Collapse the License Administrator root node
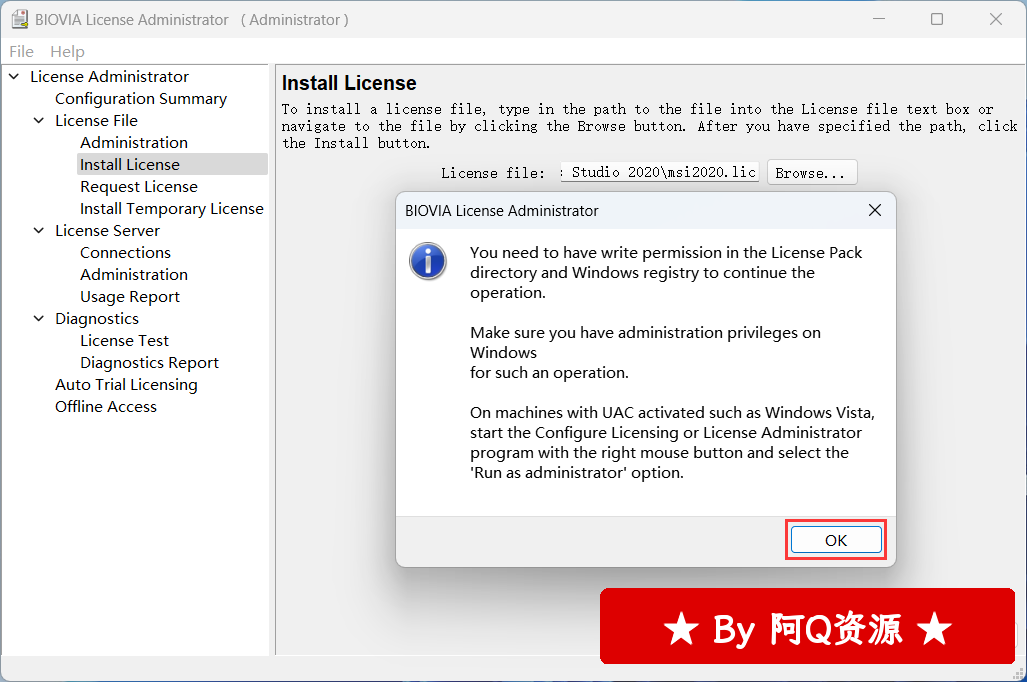Image resolution: width=1027 pixels, height=682 pixels. pyautogui.click(x=14, y=77)
